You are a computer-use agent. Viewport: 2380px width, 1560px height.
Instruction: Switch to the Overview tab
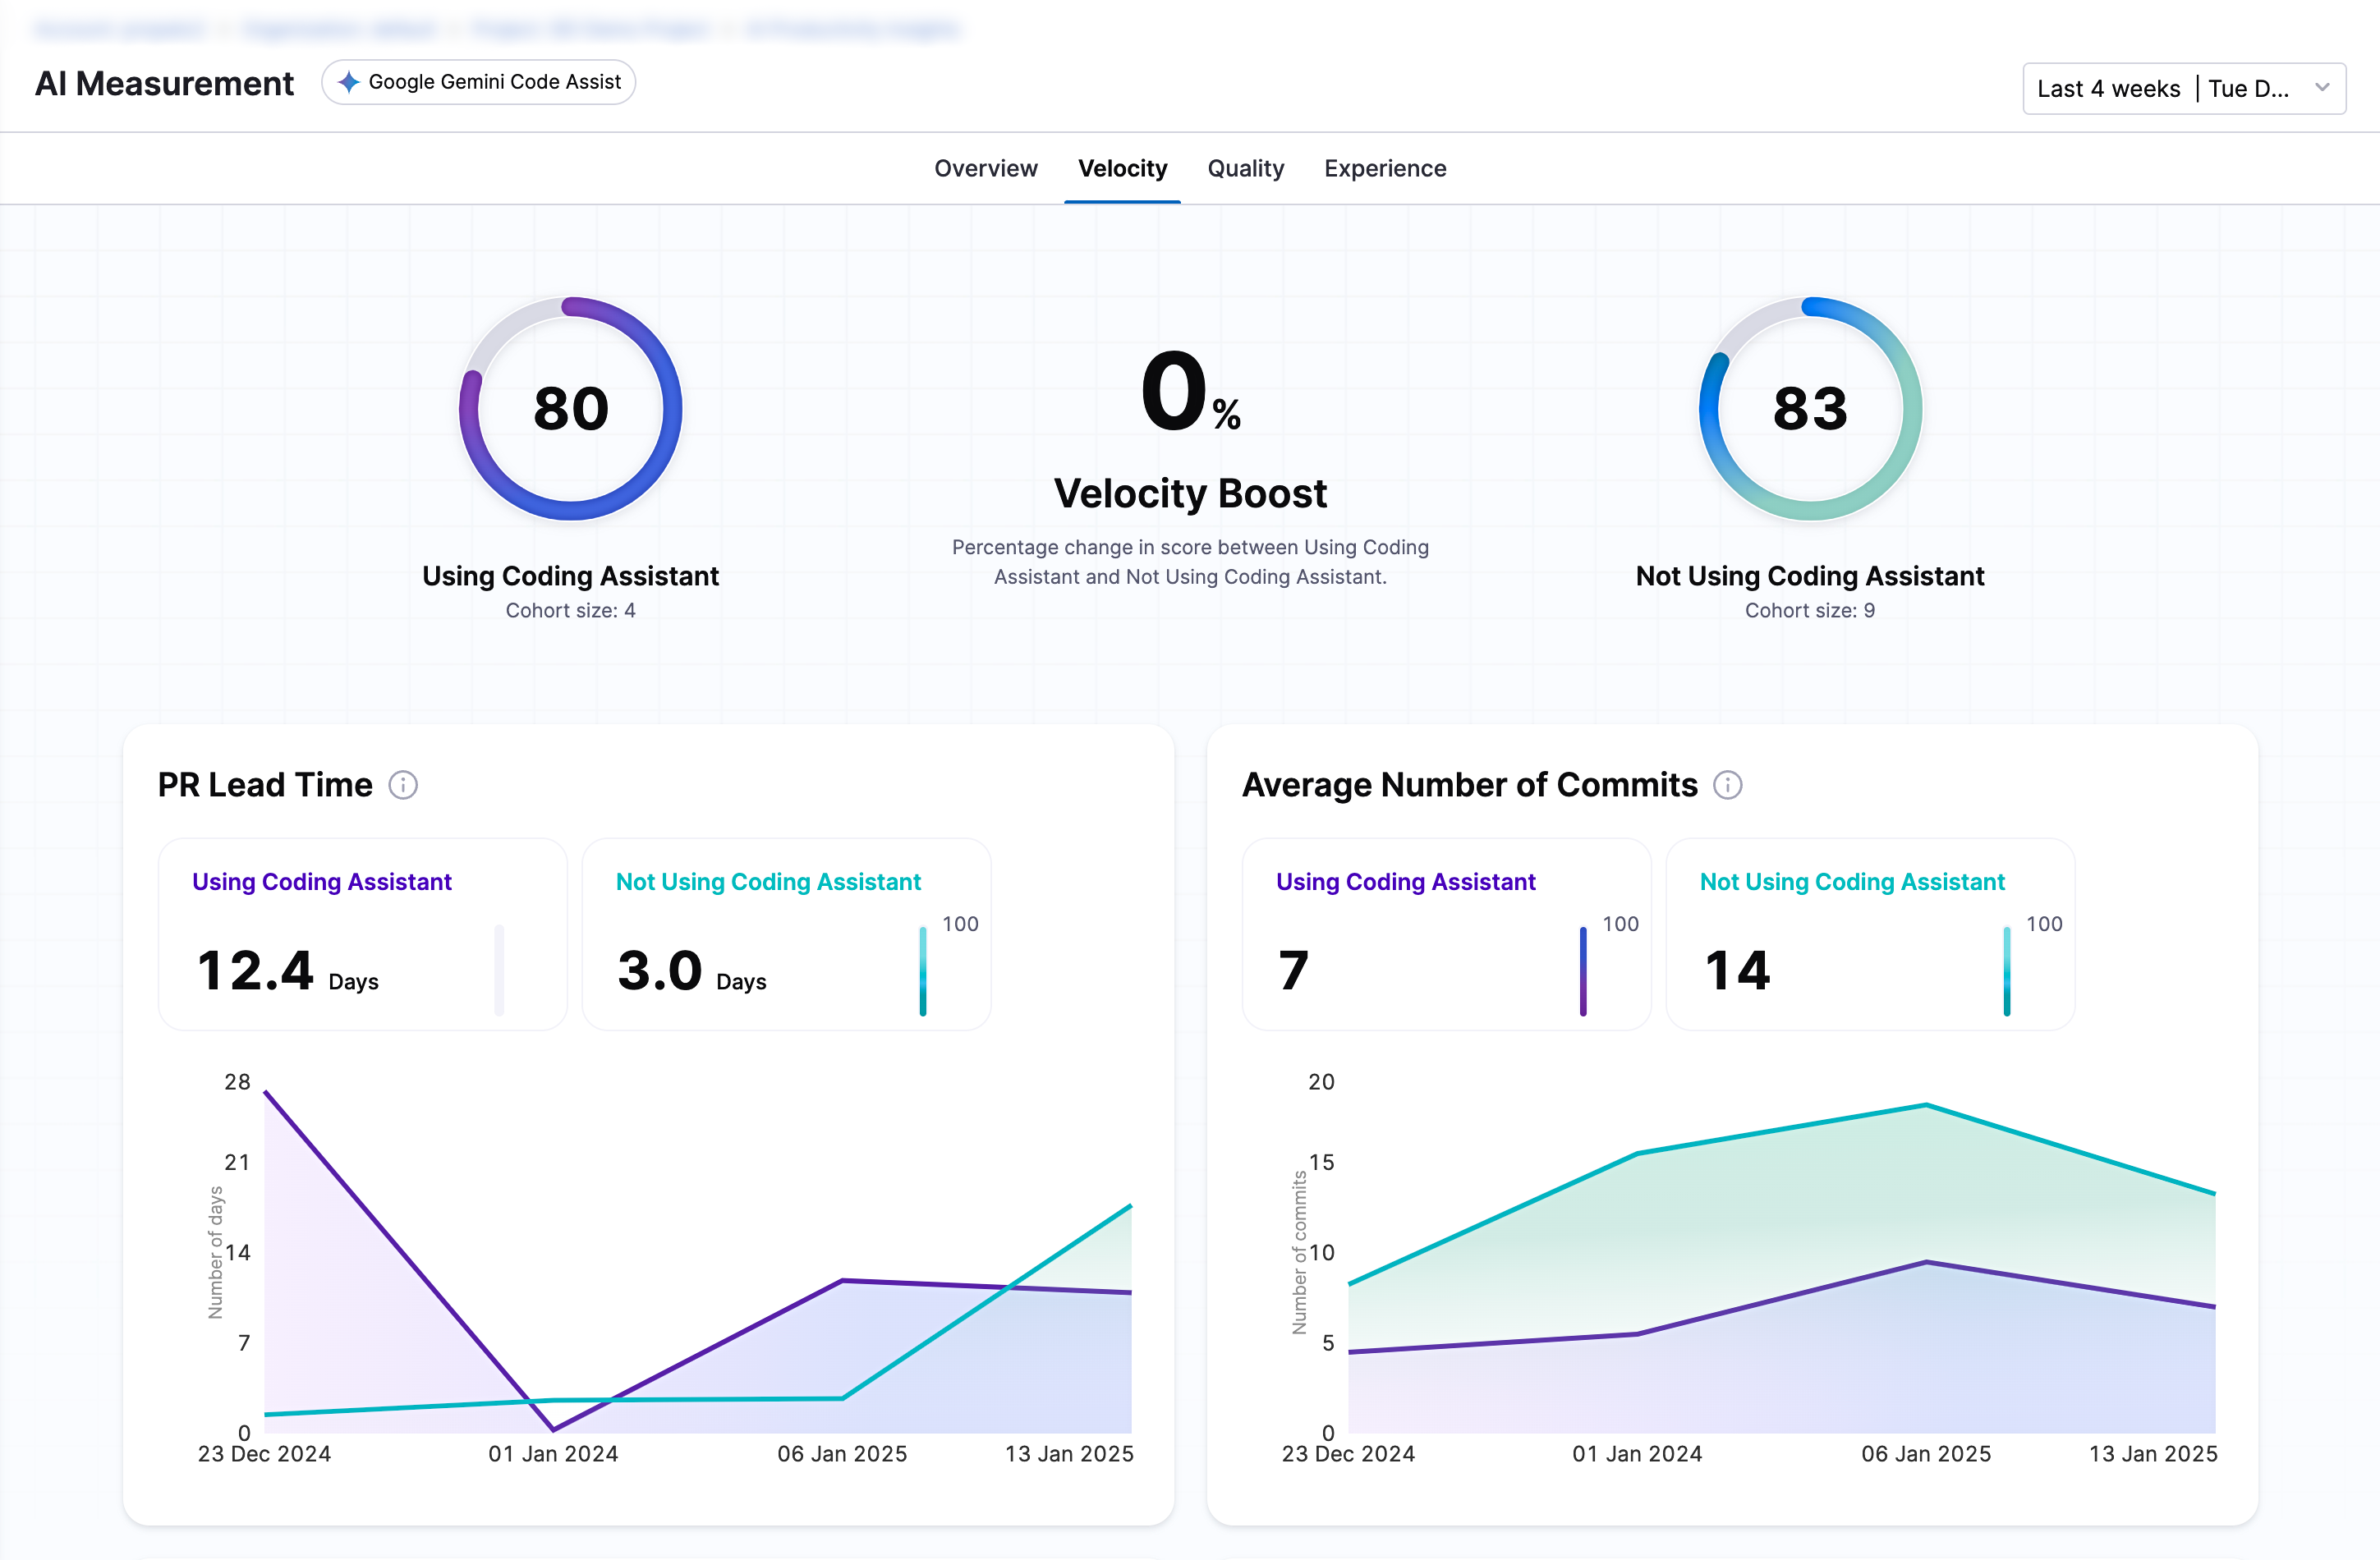[985, 168]
